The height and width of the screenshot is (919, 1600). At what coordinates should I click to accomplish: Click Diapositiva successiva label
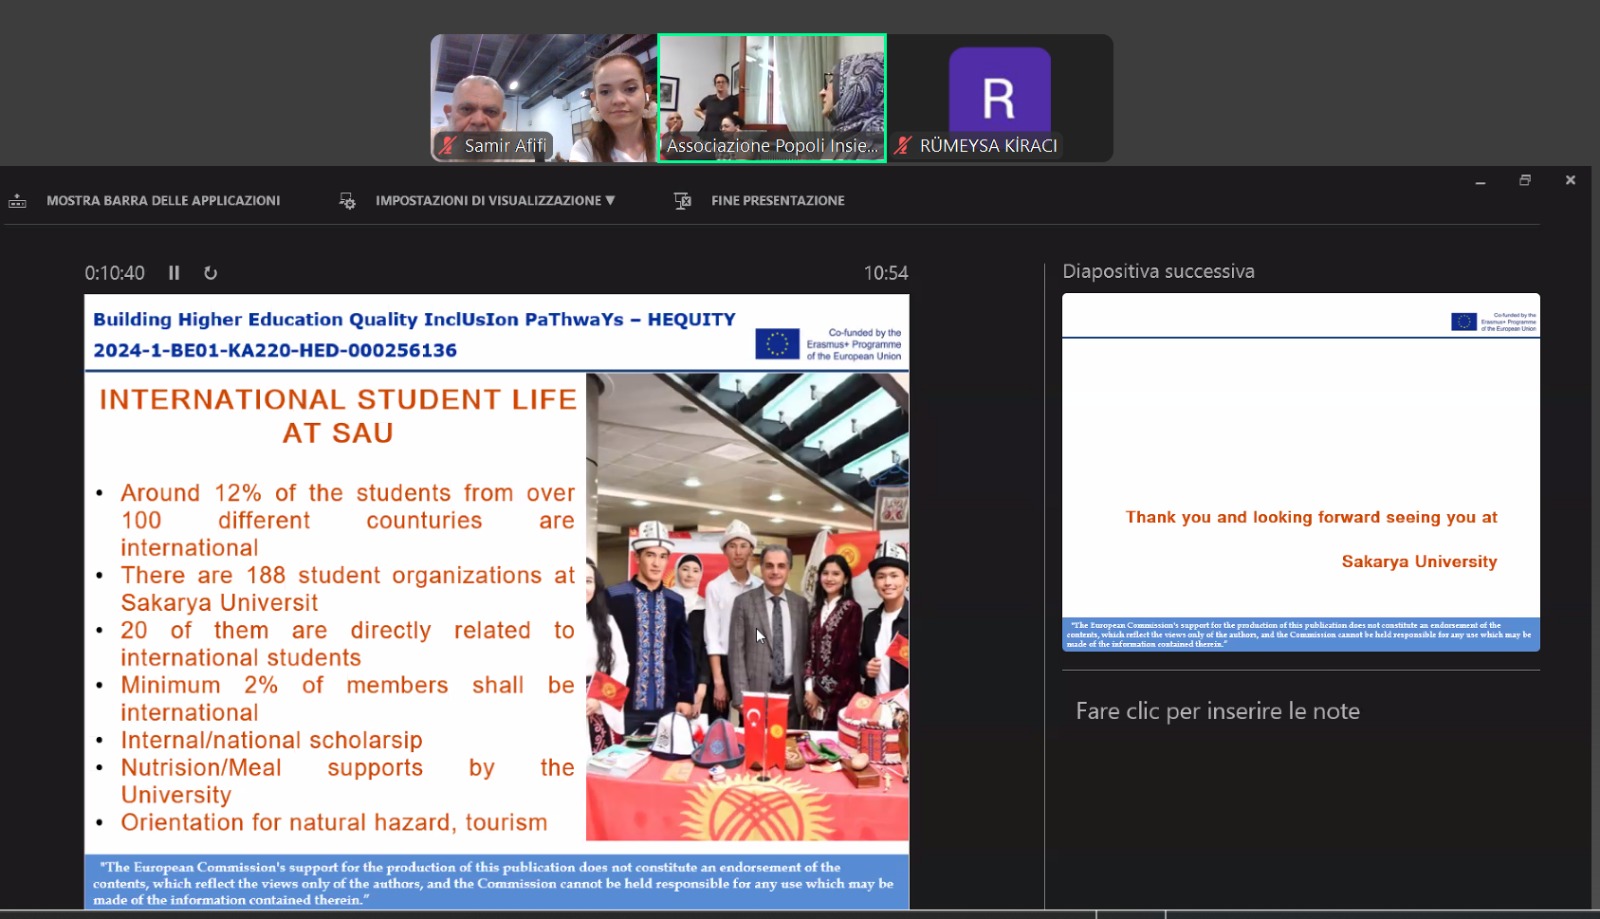pos(1158,271)
